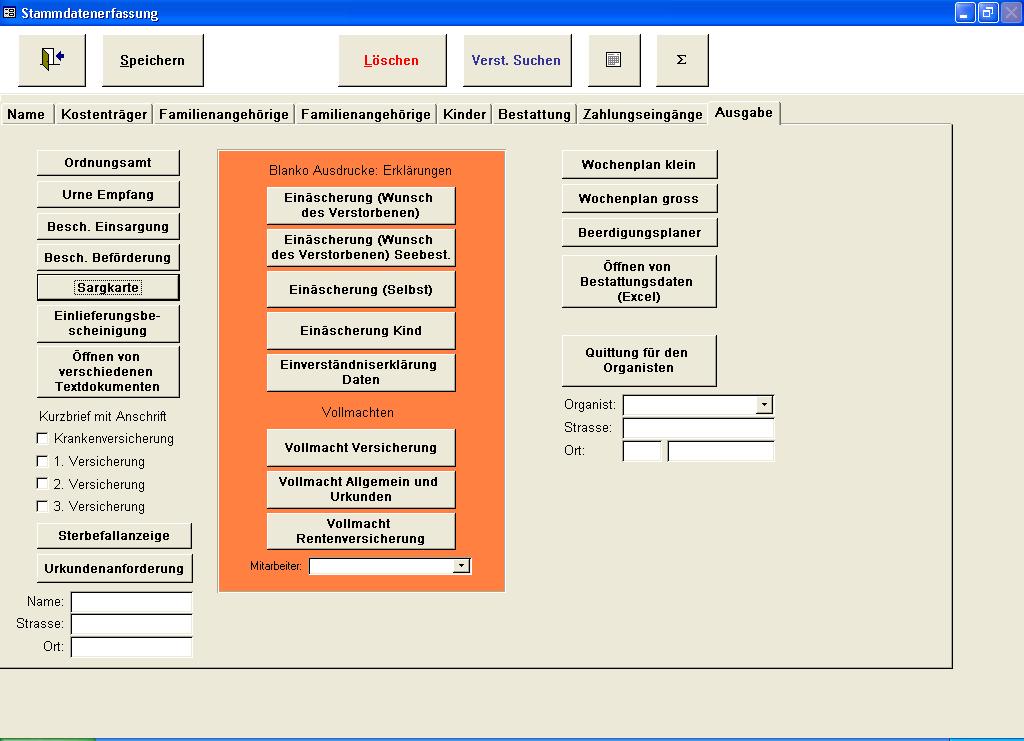The width and height of the screenshot is (1024, 741).
Task: Open Wochenplan klein report
Action: click(638, 164)
